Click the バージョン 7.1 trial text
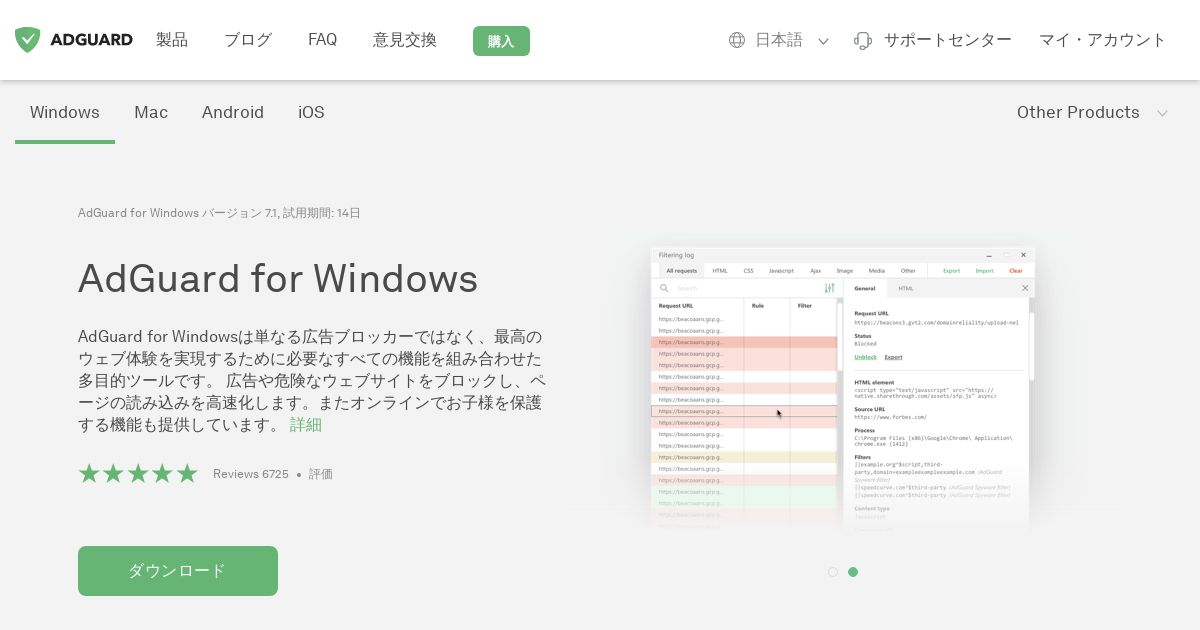1200x630 pixels. click(219, 213)
